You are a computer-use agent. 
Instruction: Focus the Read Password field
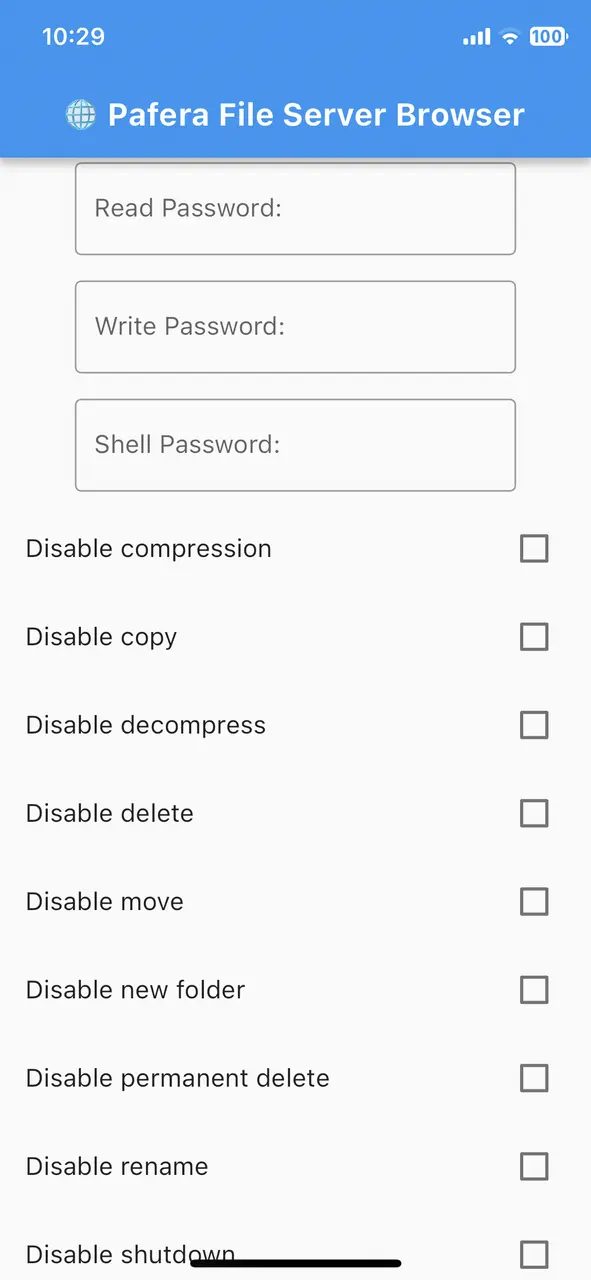point(295,209)
